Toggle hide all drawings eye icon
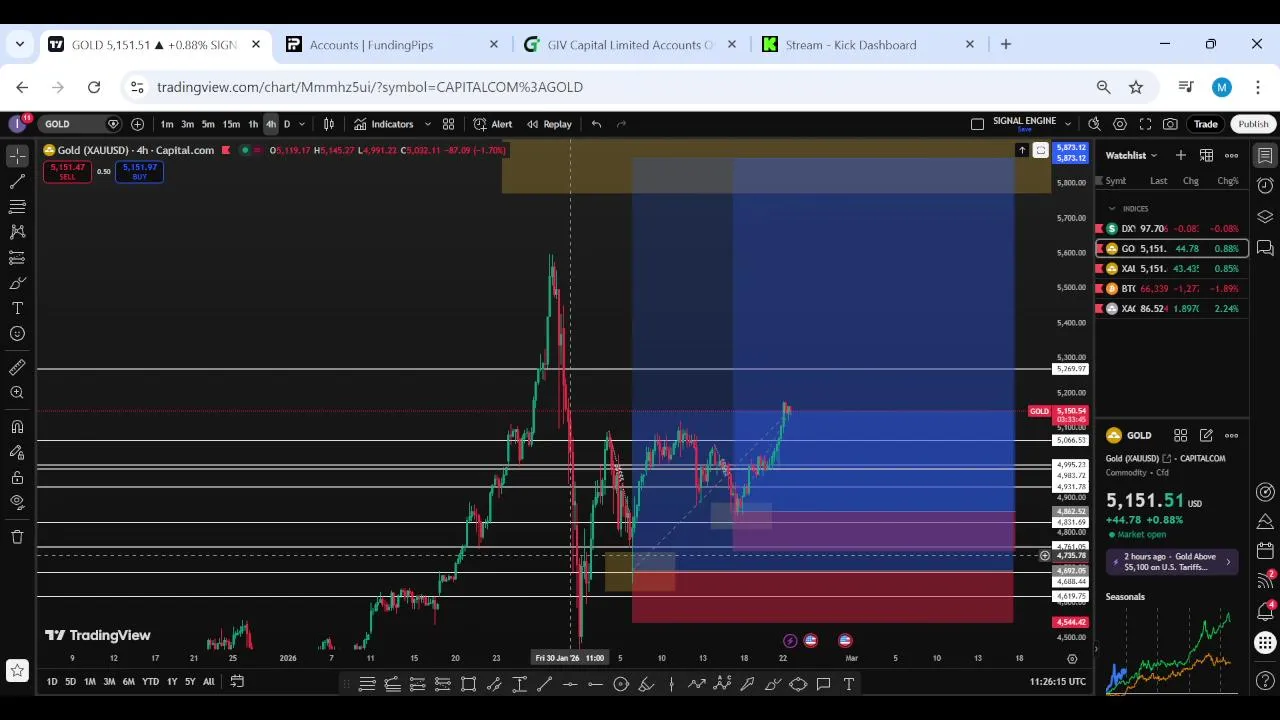Viewport: 1280px width, 720px height. tap(17, 502)
